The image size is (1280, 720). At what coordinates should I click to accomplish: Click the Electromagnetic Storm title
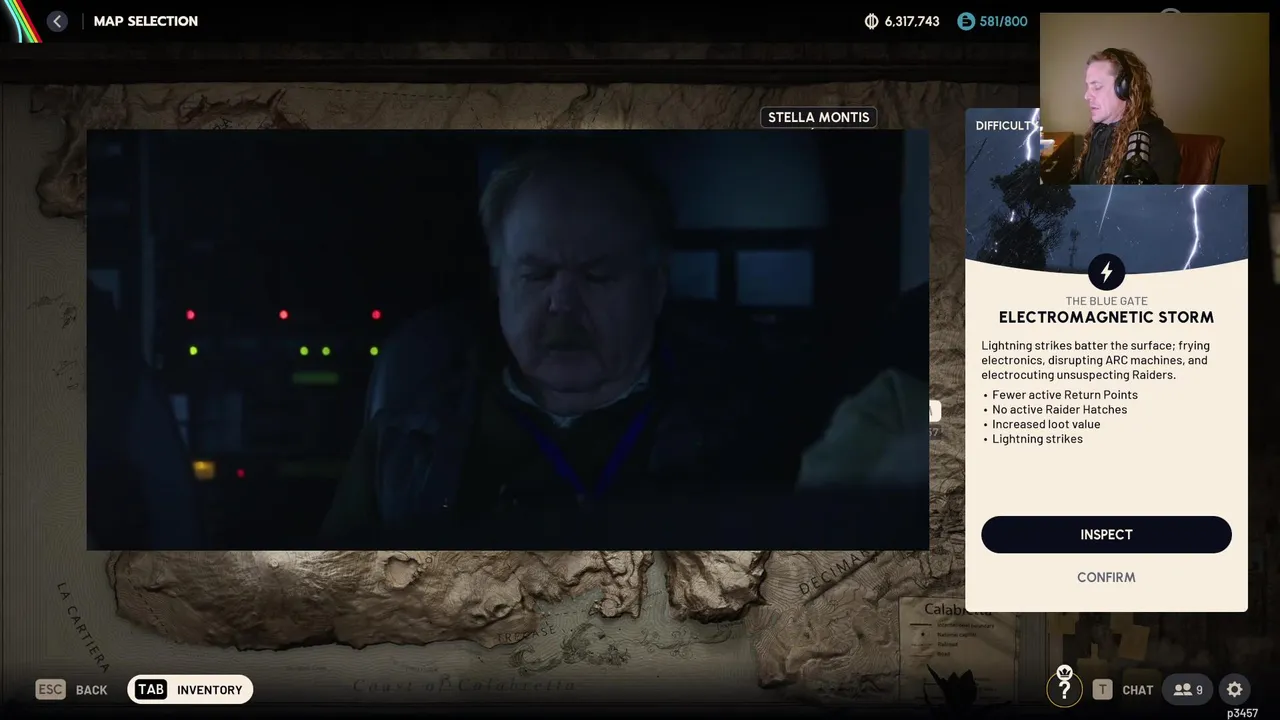pos(1106,317)
